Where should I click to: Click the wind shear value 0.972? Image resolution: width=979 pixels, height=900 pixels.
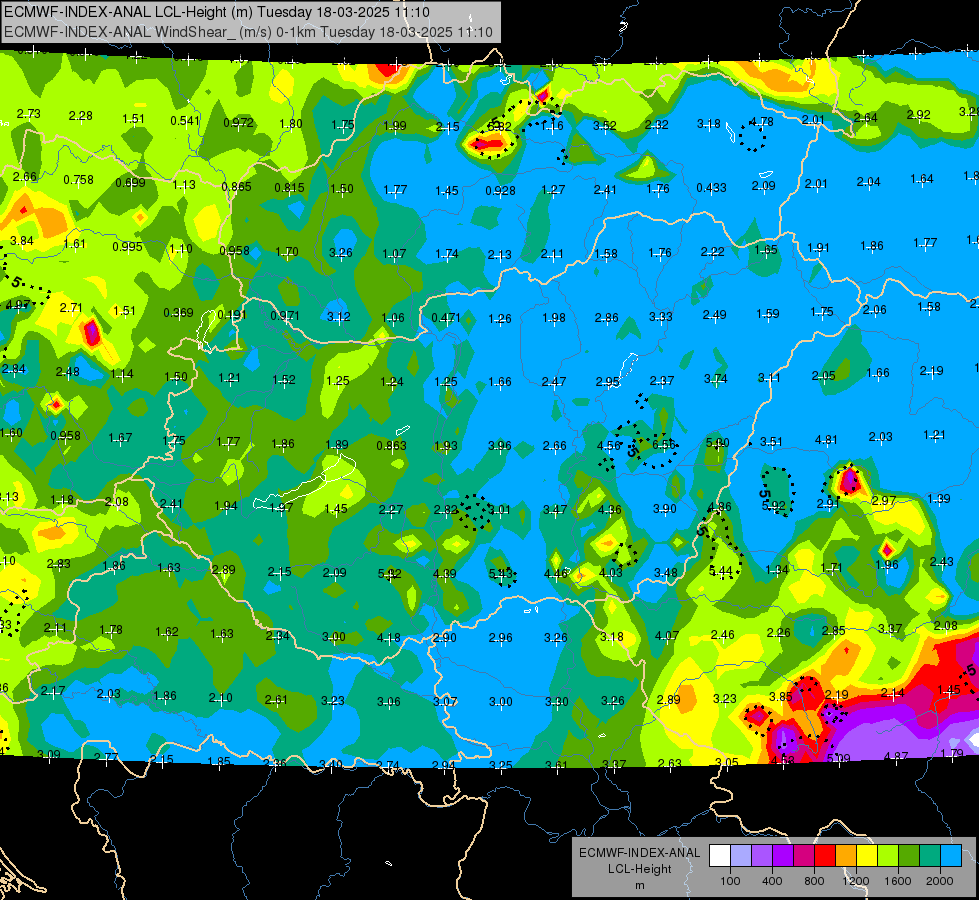(x=239, y=123)
